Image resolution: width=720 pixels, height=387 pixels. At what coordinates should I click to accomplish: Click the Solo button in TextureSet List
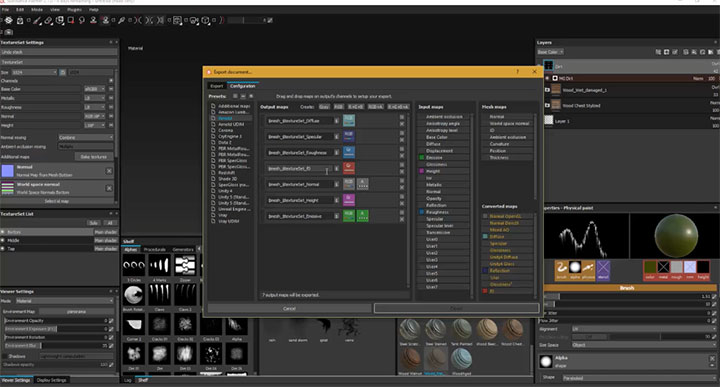point(94,223)
